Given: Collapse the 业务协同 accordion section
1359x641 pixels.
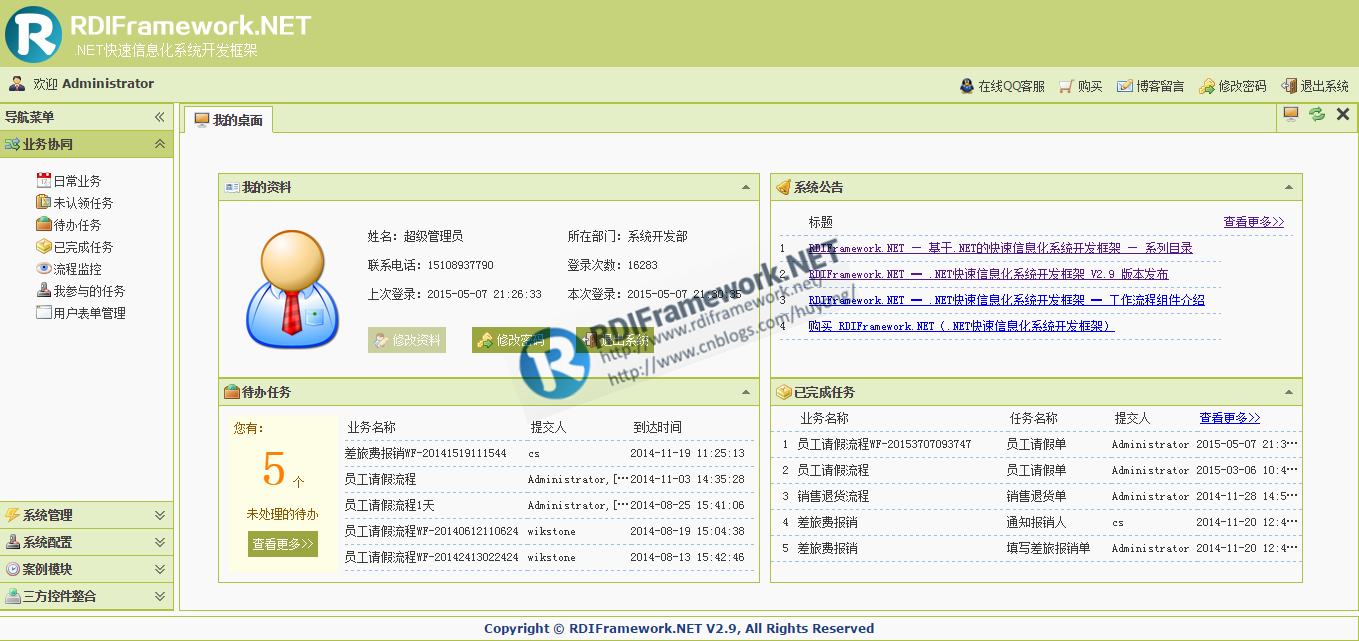Looking at the screenshot, I should (159, 144).
